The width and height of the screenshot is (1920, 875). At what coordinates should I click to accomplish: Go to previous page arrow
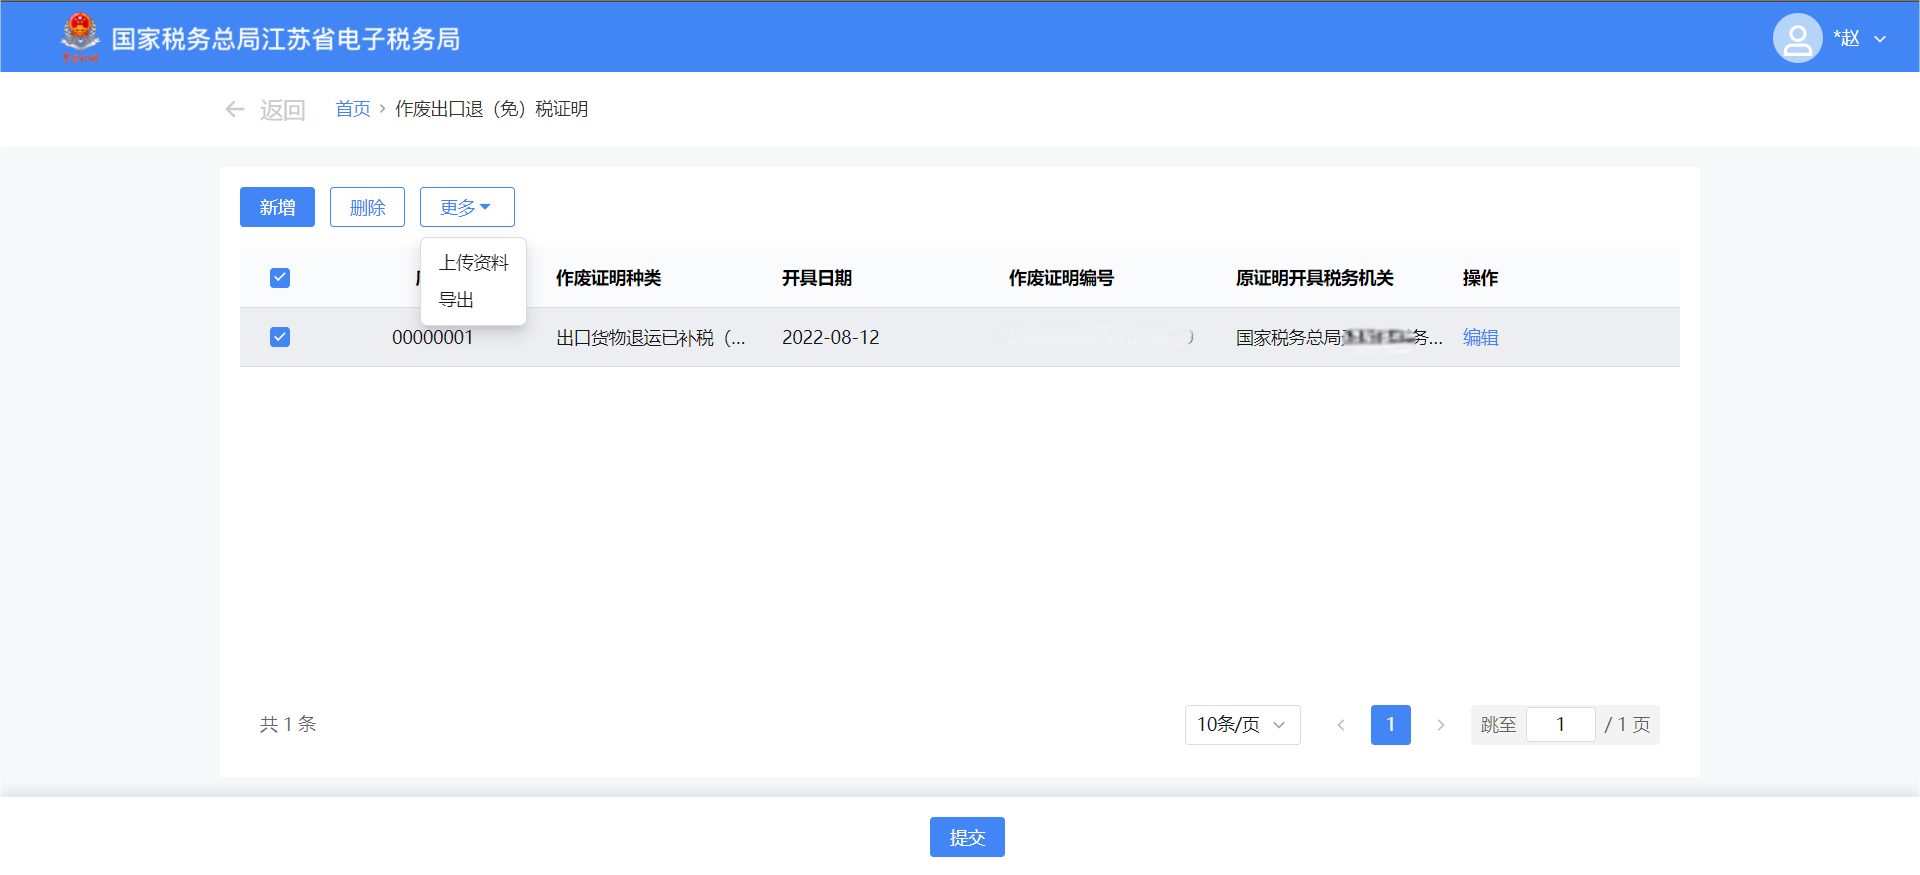coord(1341,725)
